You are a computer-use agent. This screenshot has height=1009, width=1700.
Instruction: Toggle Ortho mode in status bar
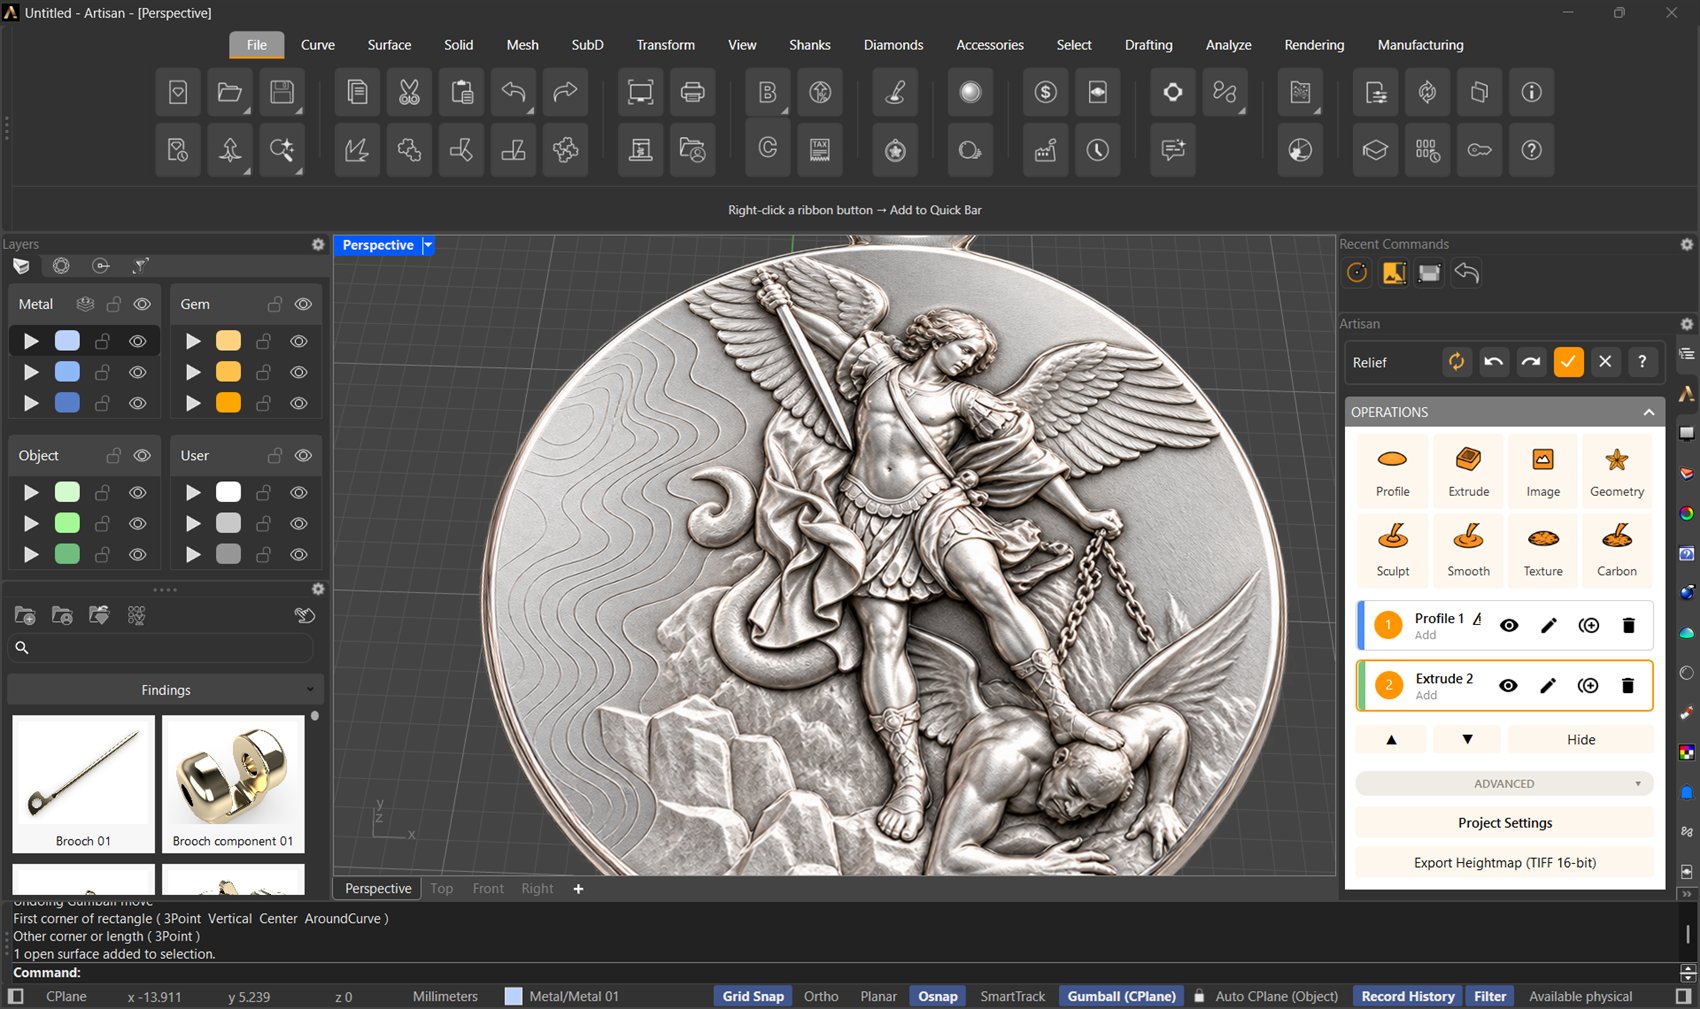(821, 996)
